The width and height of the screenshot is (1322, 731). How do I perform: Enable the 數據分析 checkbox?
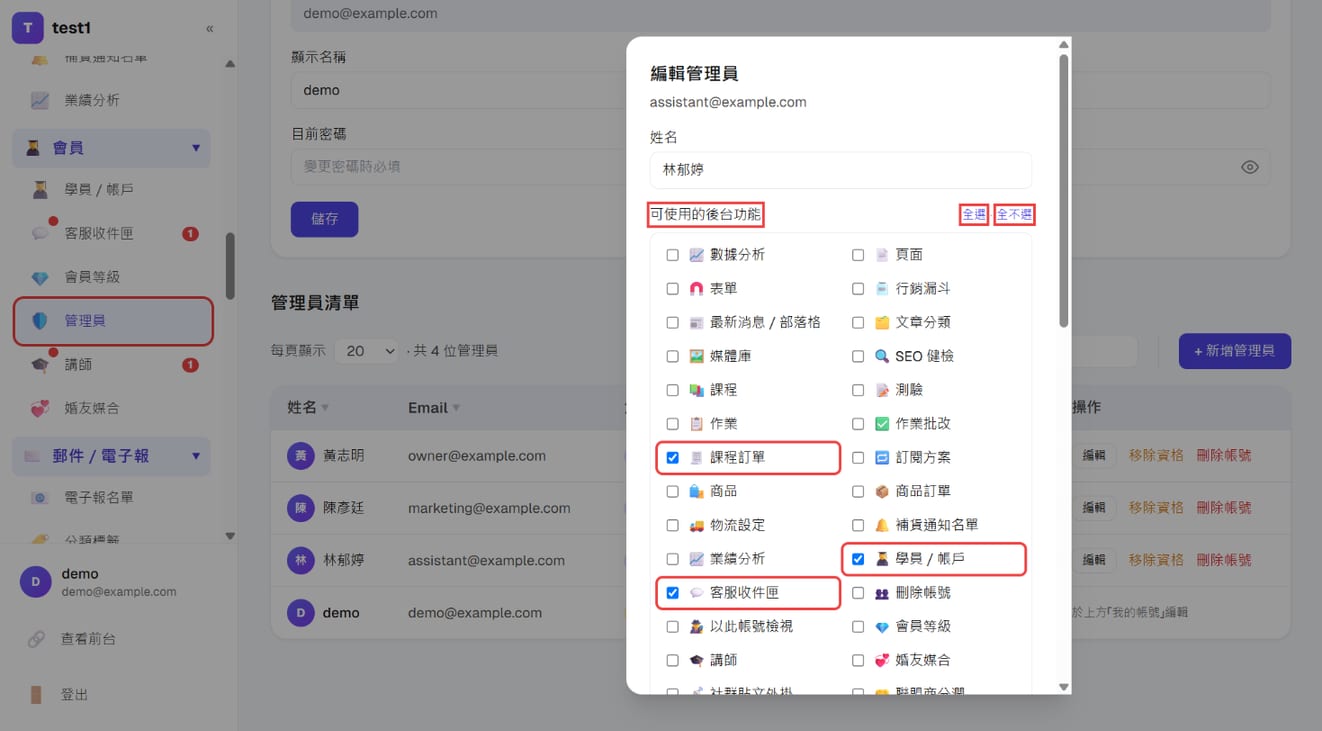click(x=673, y=255)
